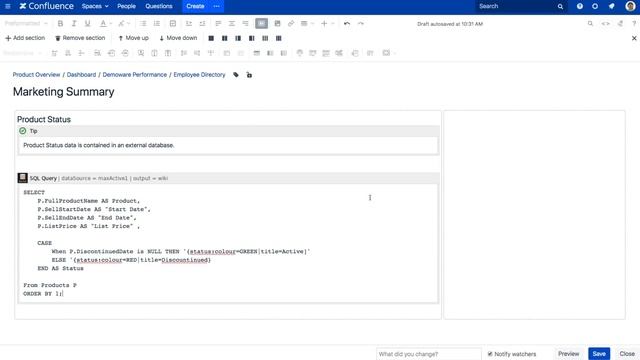Insert a link

coord(291,24)
